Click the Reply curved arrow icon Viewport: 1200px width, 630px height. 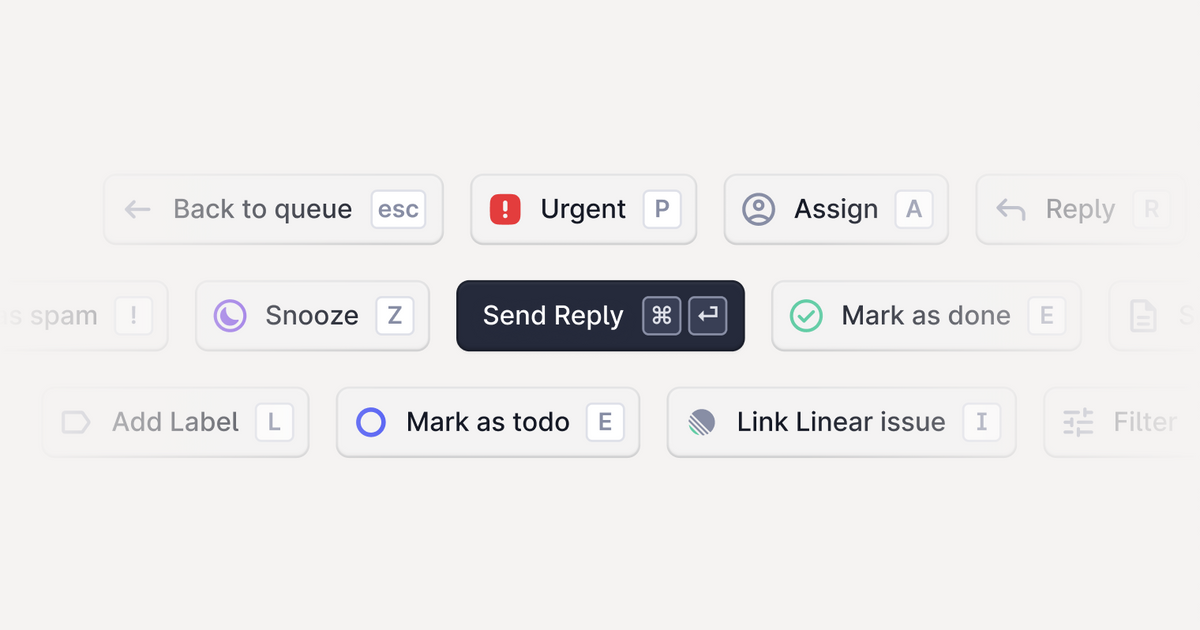[1010, 209]
